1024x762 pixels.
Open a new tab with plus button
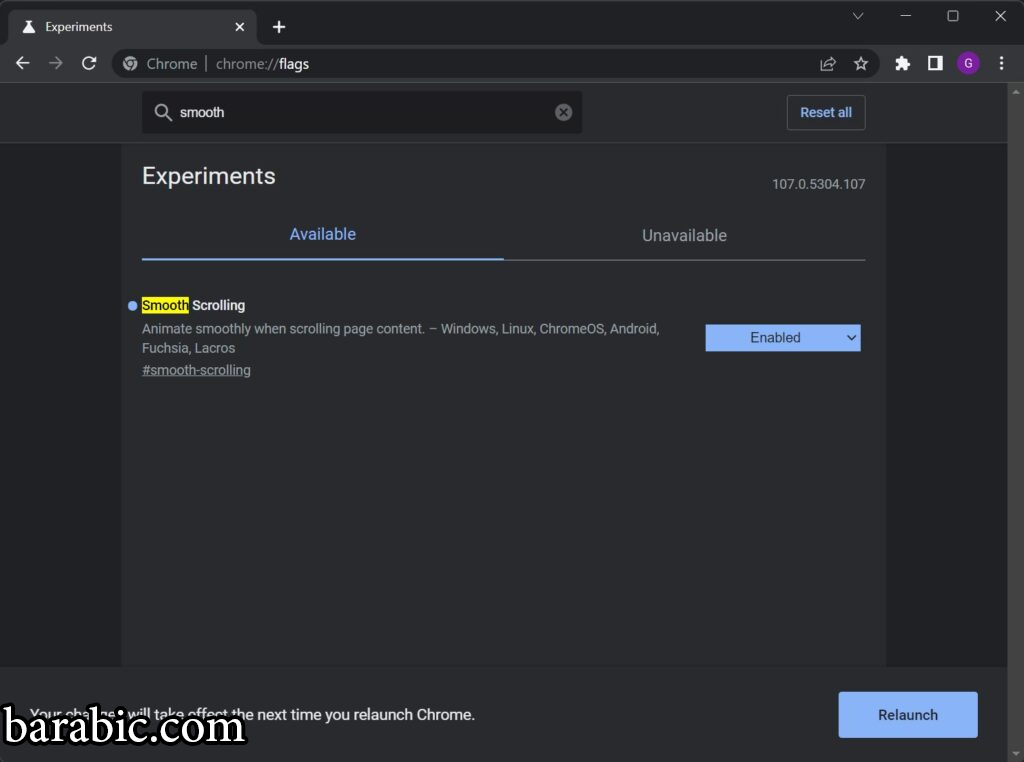(279, 27)
